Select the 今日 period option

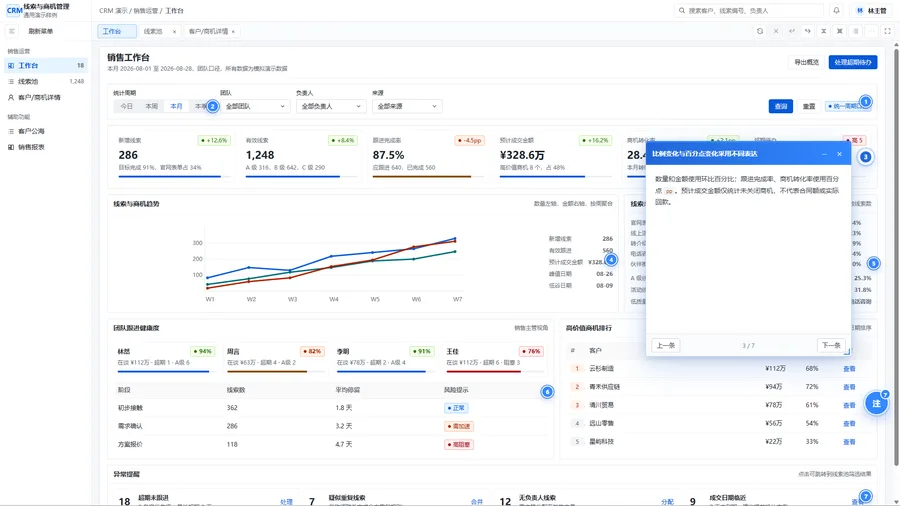[126, 106]
